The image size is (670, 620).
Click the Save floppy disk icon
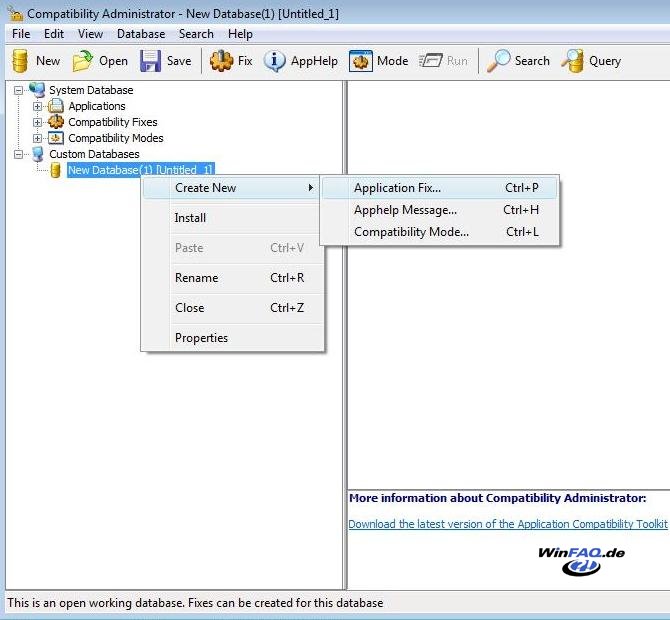[x=150, y=61]
